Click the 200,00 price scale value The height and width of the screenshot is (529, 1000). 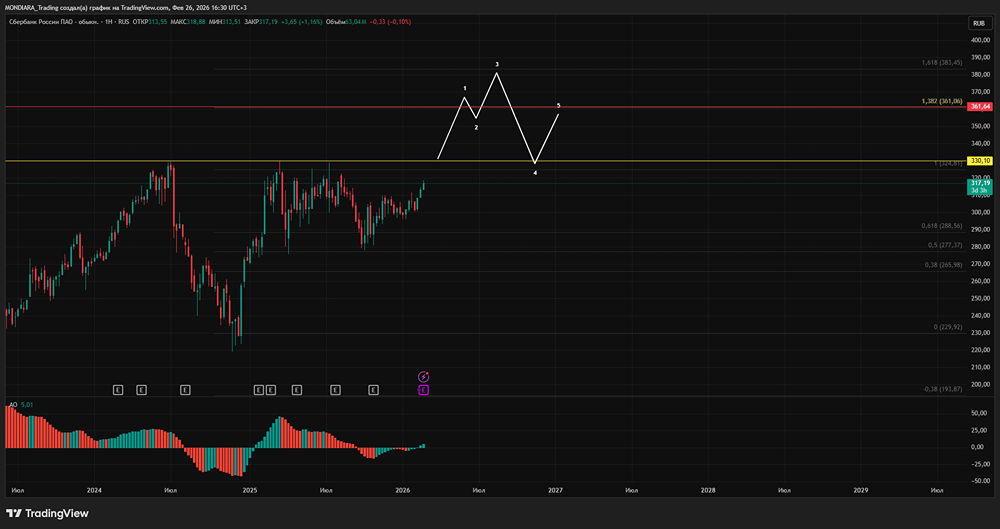point(982,384)
